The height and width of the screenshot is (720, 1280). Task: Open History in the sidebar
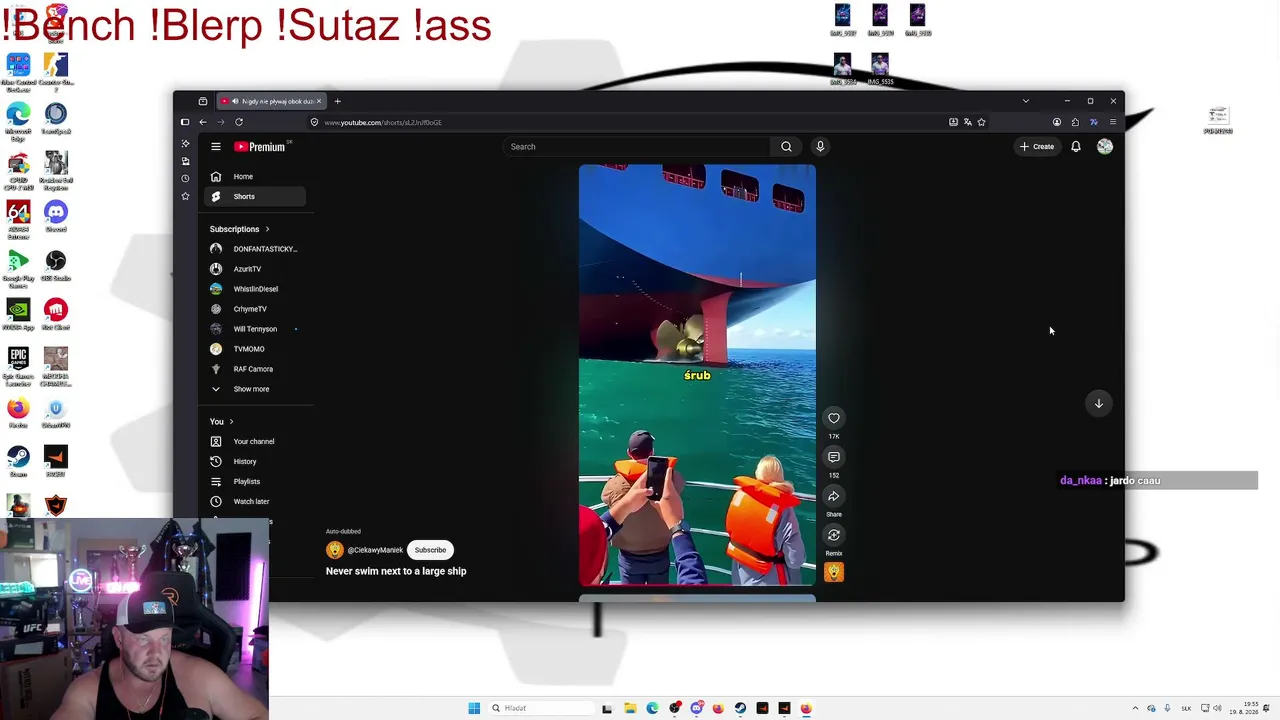(x=255, y=461)
